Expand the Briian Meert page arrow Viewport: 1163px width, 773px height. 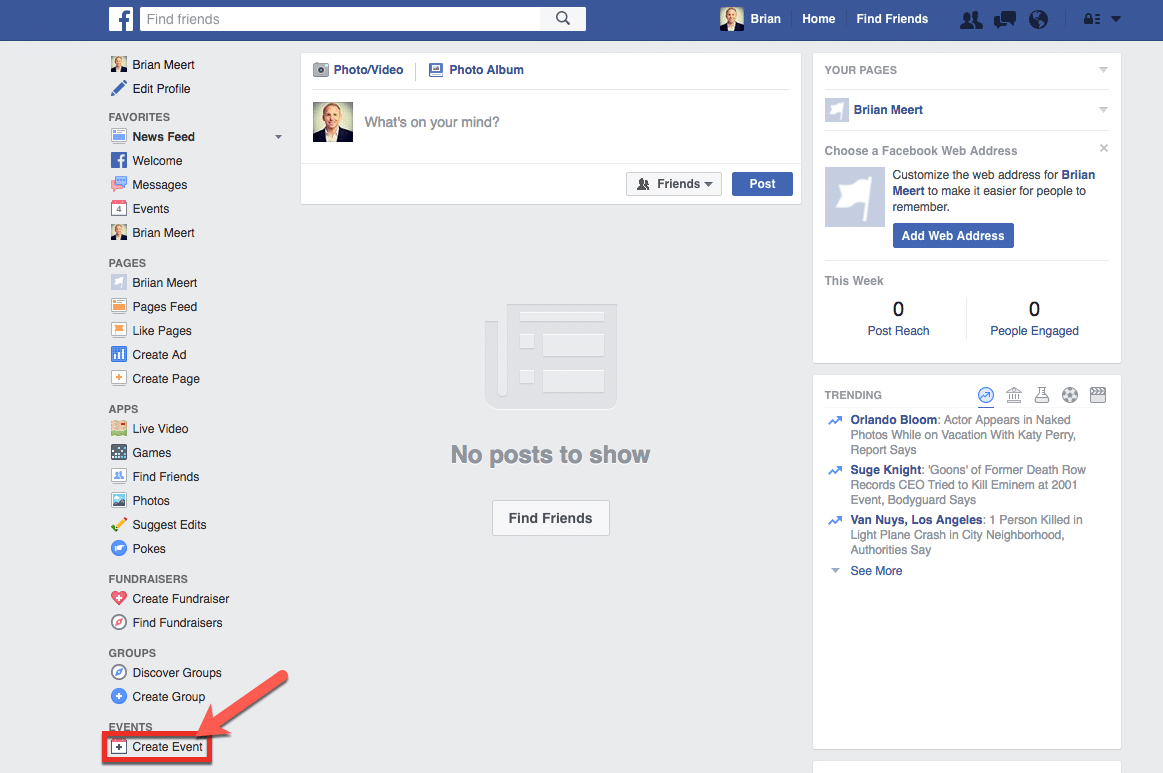[x=1103, y=110]
